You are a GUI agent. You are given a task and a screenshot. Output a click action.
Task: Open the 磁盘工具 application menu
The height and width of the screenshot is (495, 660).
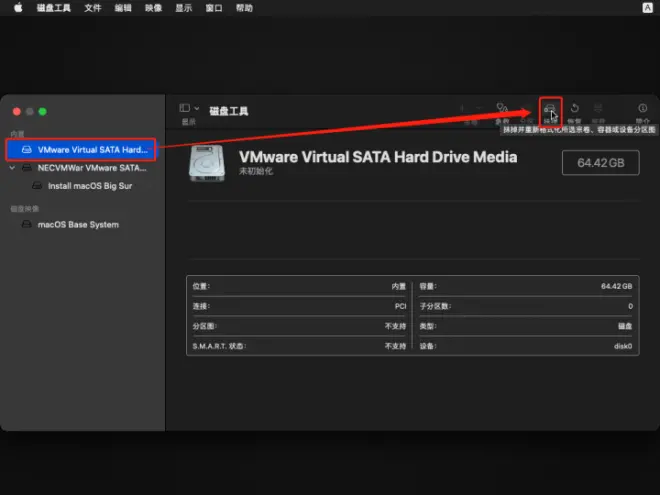point(53,8)
